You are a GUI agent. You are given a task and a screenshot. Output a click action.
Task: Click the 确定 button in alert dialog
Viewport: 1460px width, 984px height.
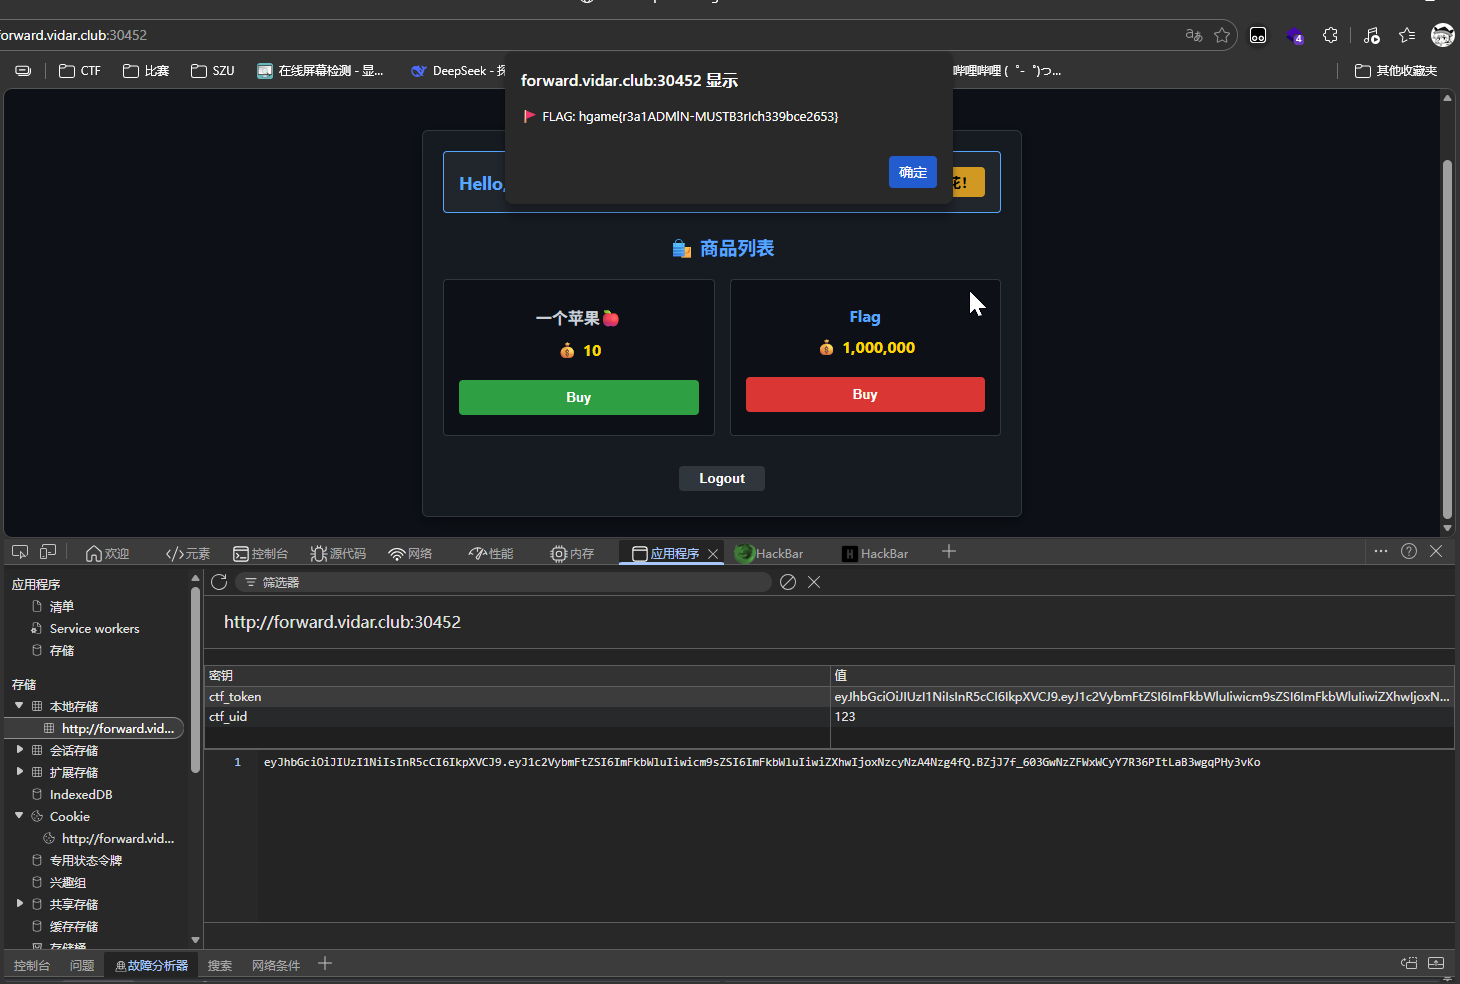tap(912, 172)
